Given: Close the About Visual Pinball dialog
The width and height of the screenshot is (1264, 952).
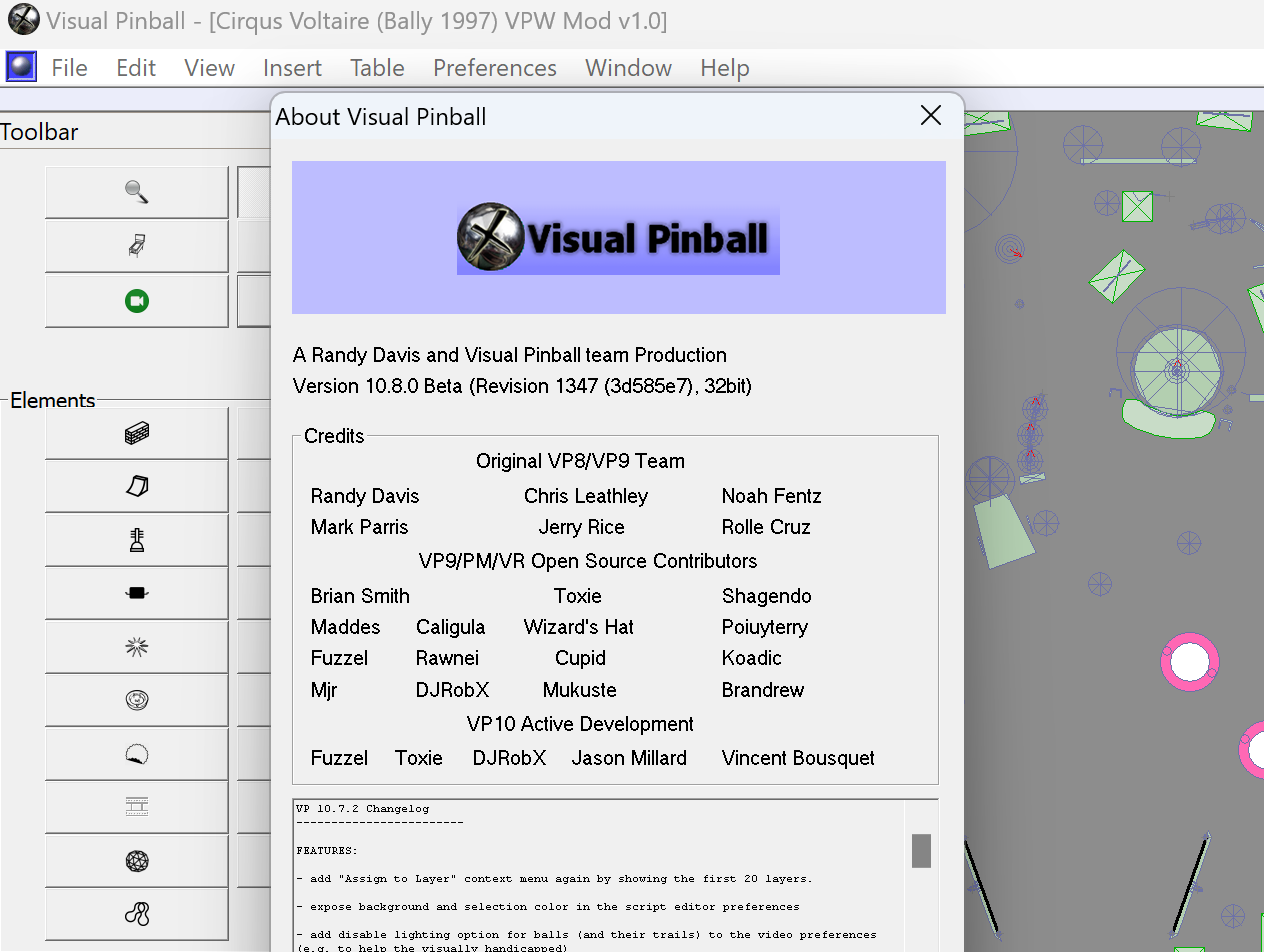Looking at the screenshot, I should (930, 115).
